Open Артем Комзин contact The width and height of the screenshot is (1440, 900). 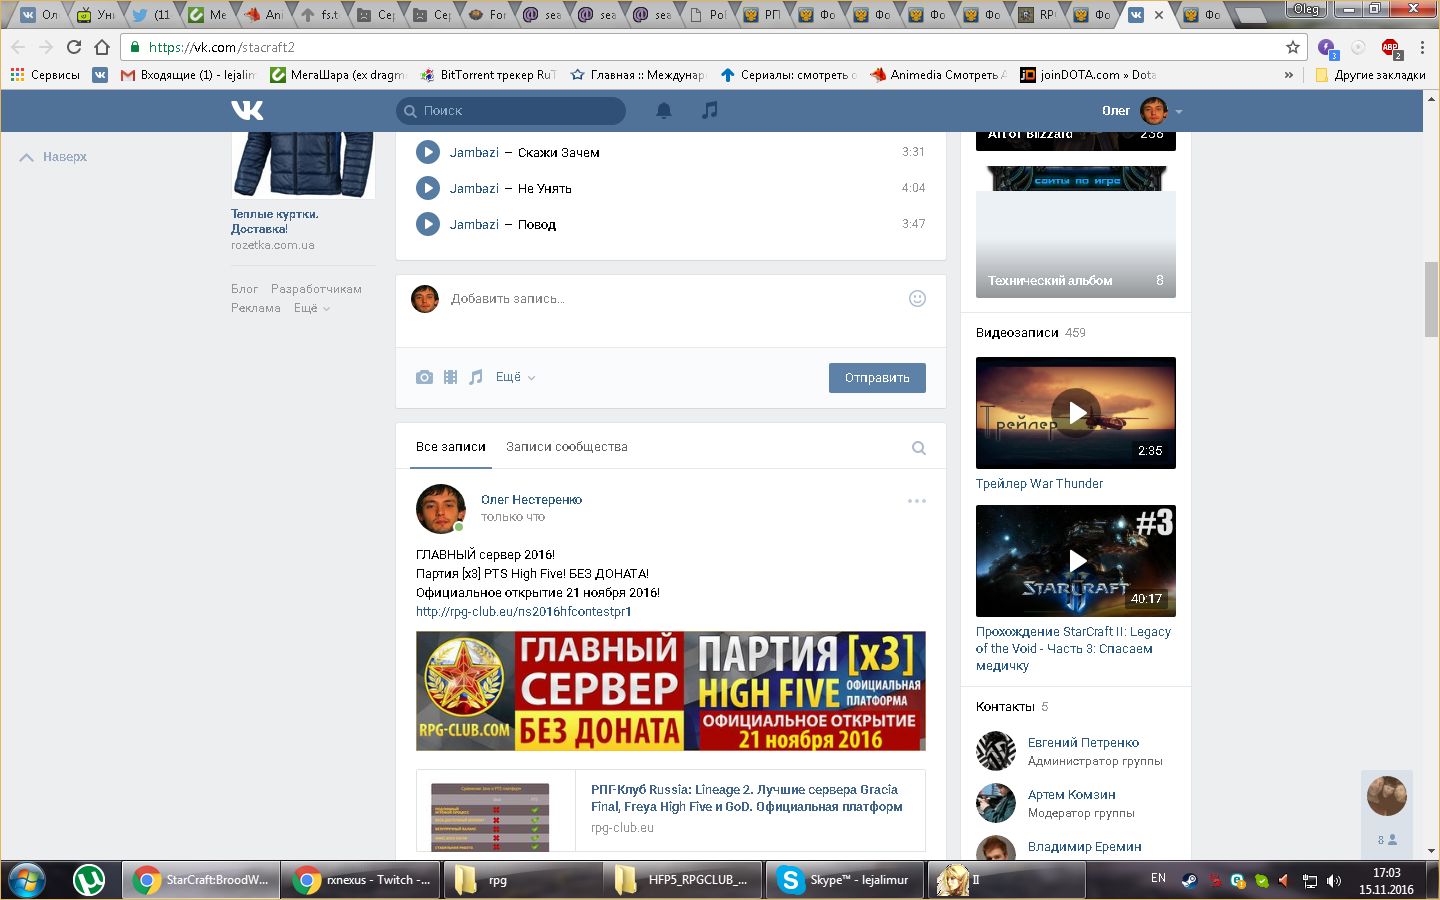point(1071,794)
